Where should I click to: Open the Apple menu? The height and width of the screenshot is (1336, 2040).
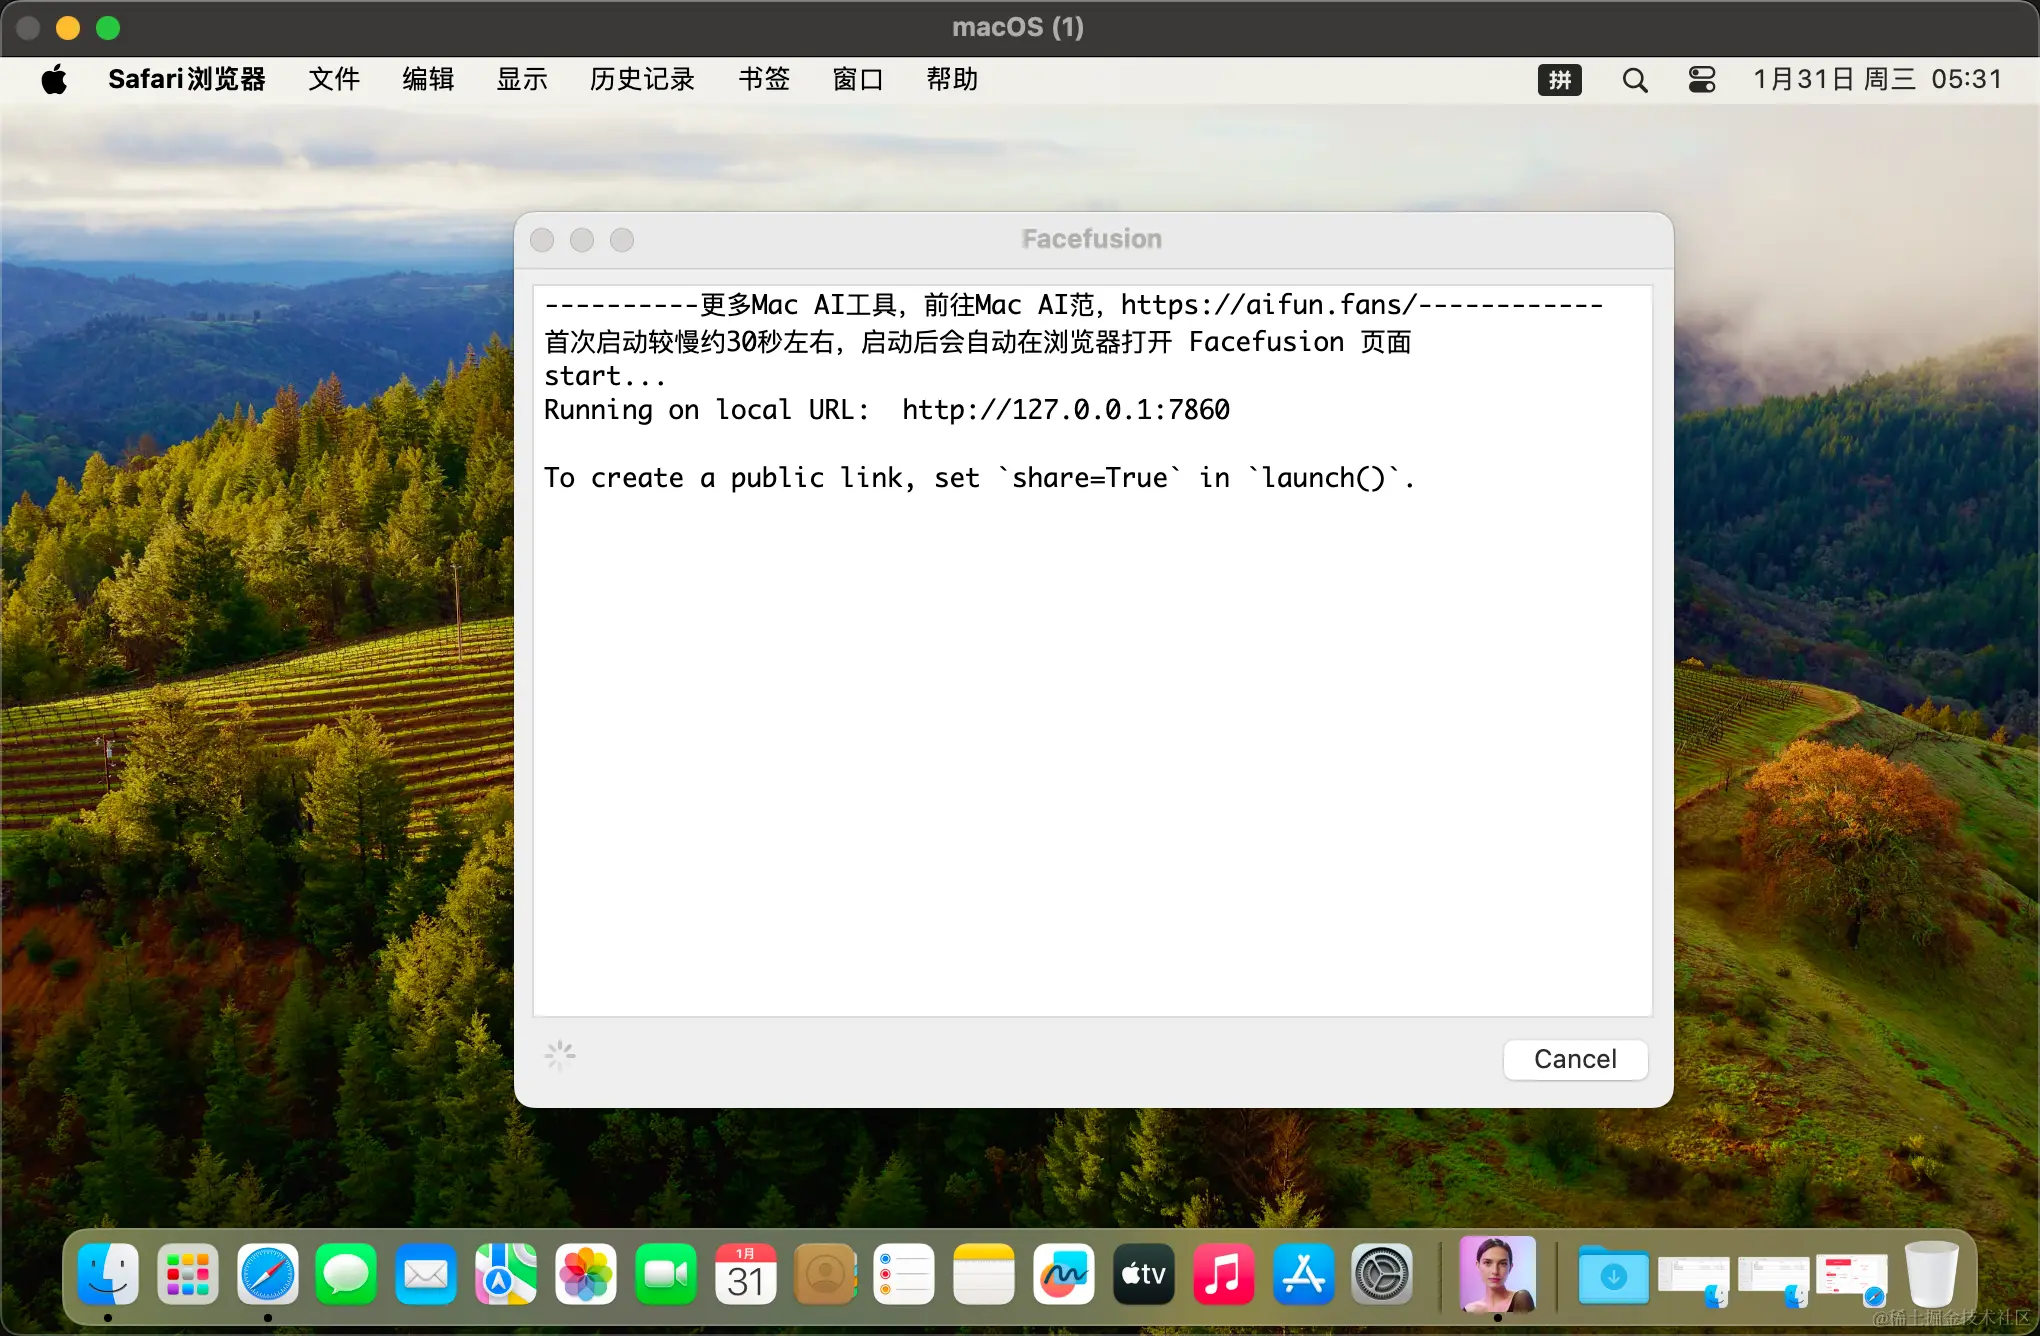55,79
